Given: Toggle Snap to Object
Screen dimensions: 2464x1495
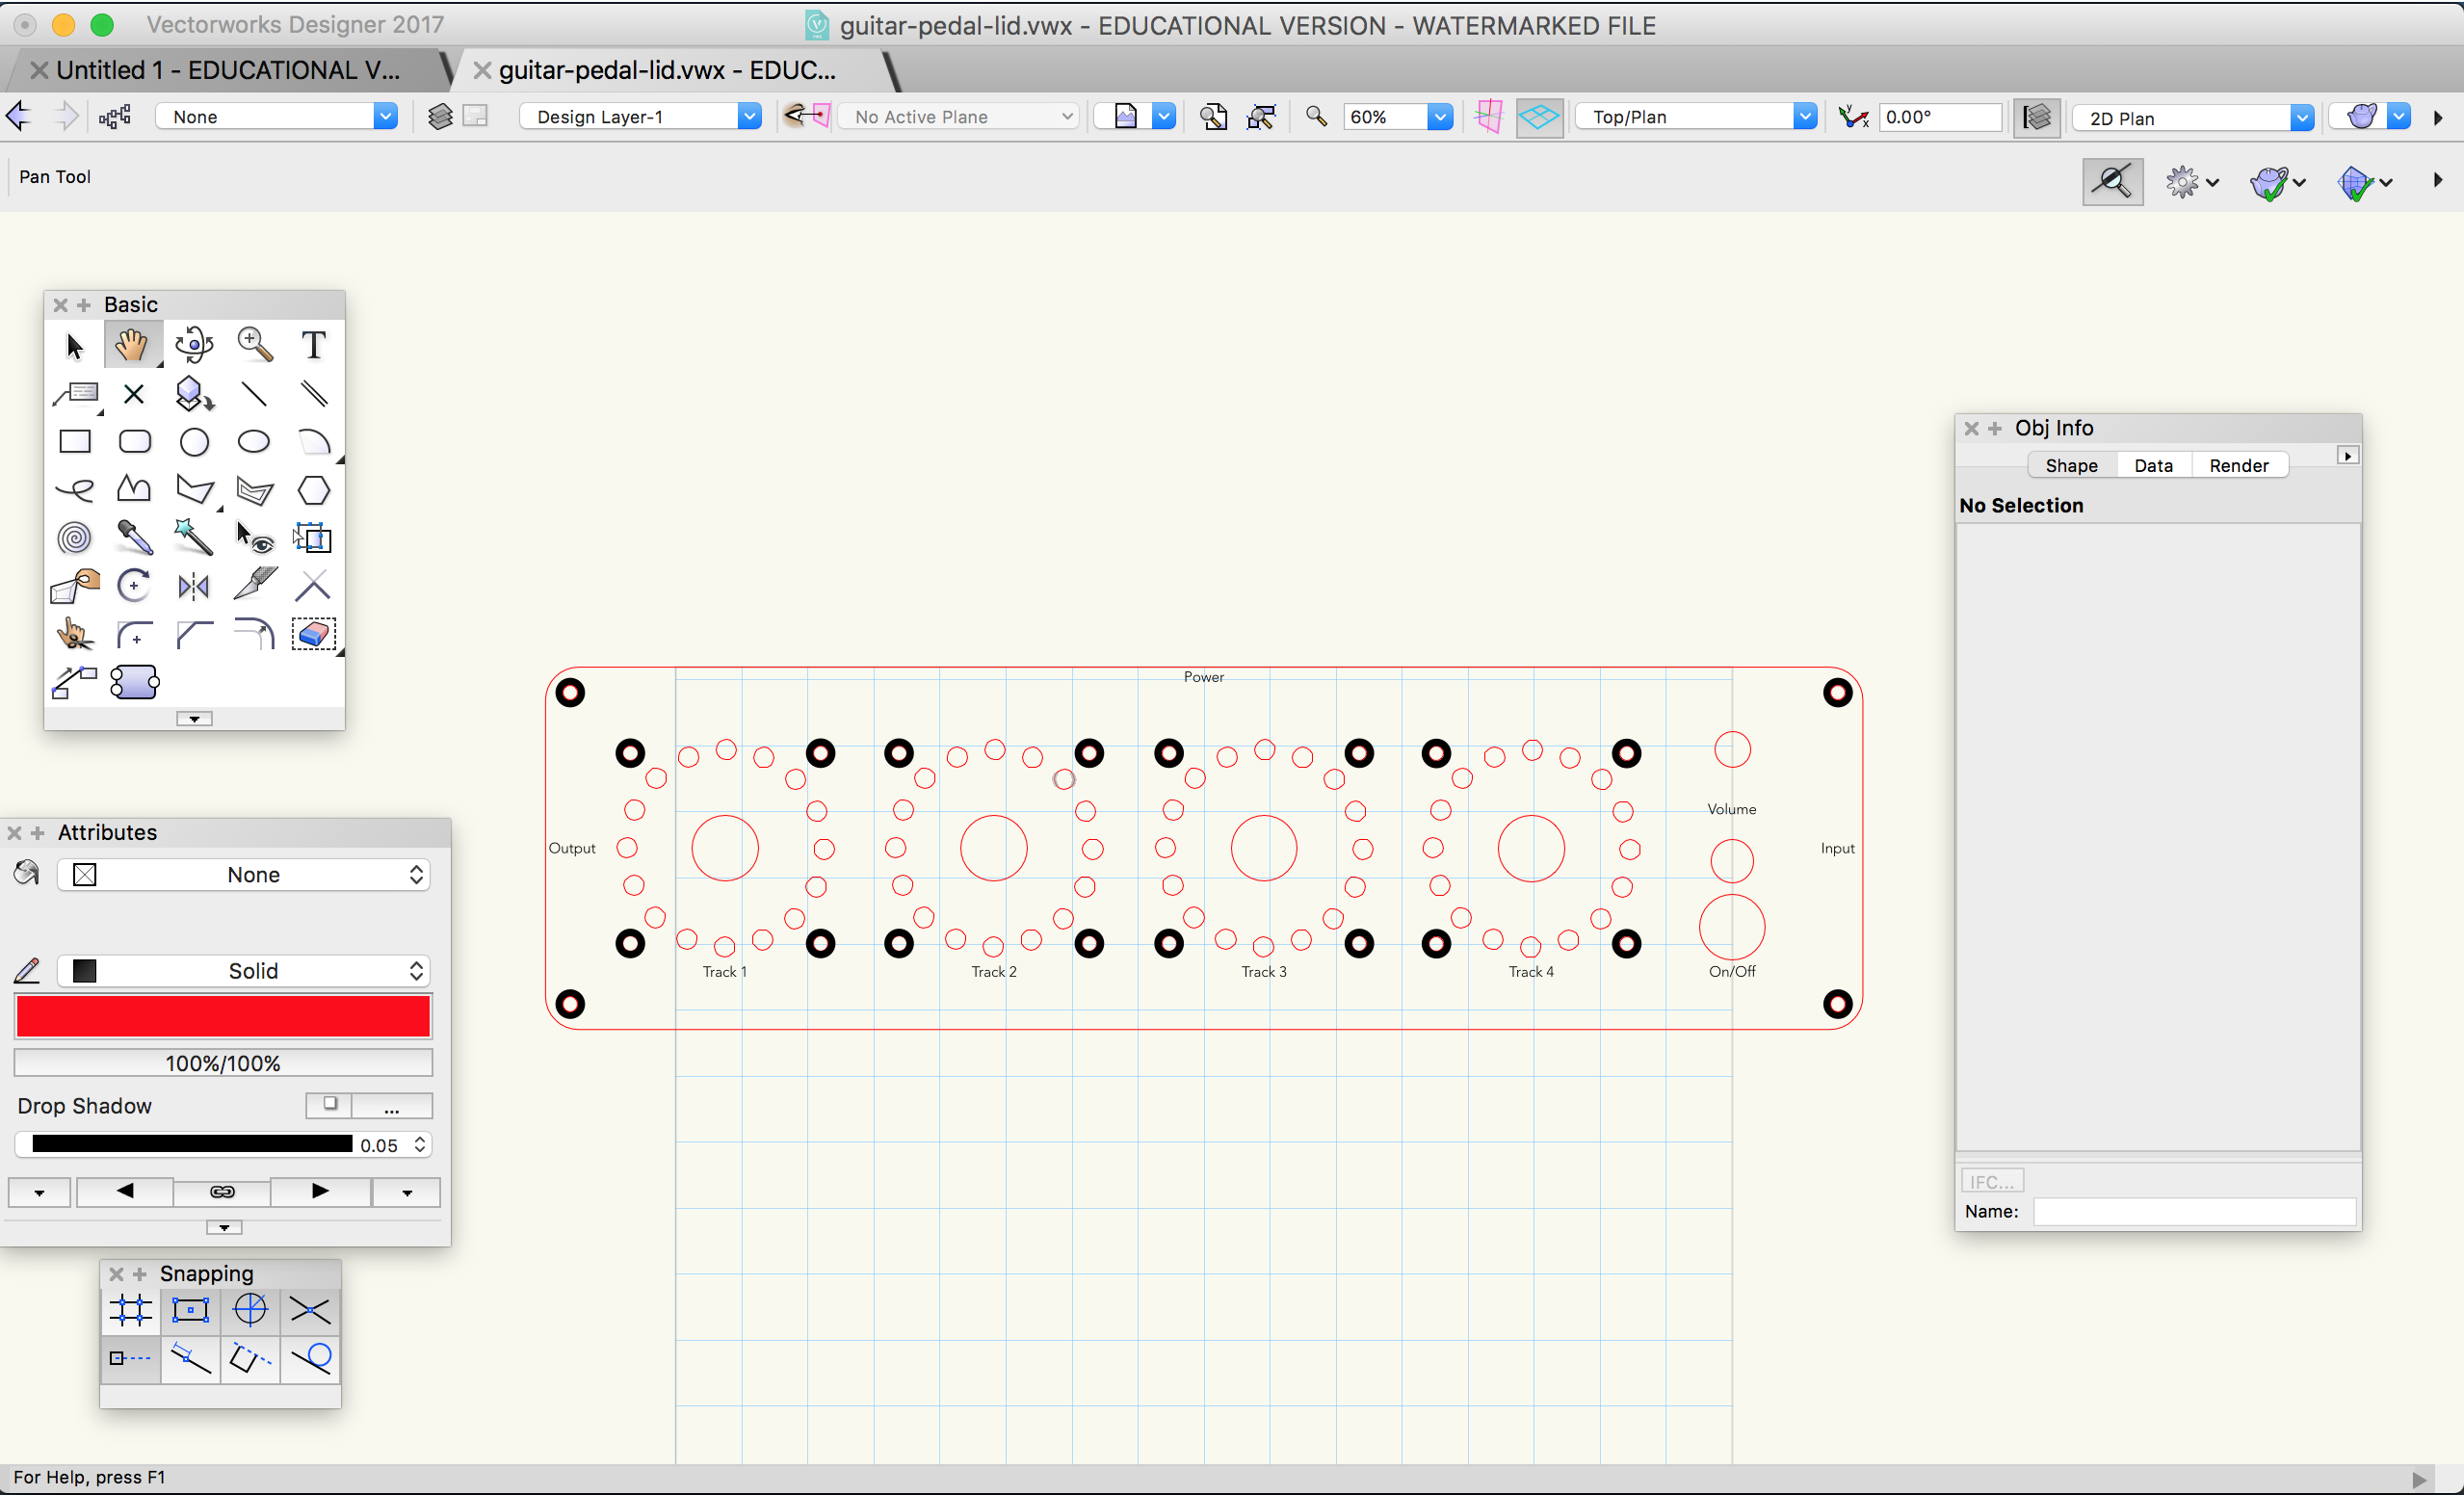Looking at the screenshot, I should 190,1310.
